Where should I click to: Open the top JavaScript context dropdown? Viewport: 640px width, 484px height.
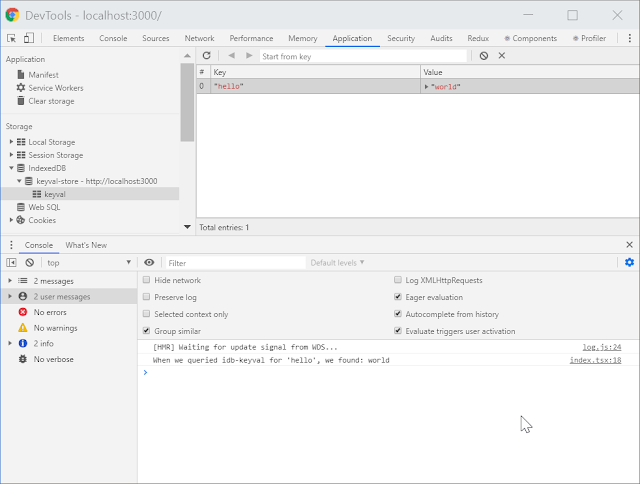click(x=88, y=263)
